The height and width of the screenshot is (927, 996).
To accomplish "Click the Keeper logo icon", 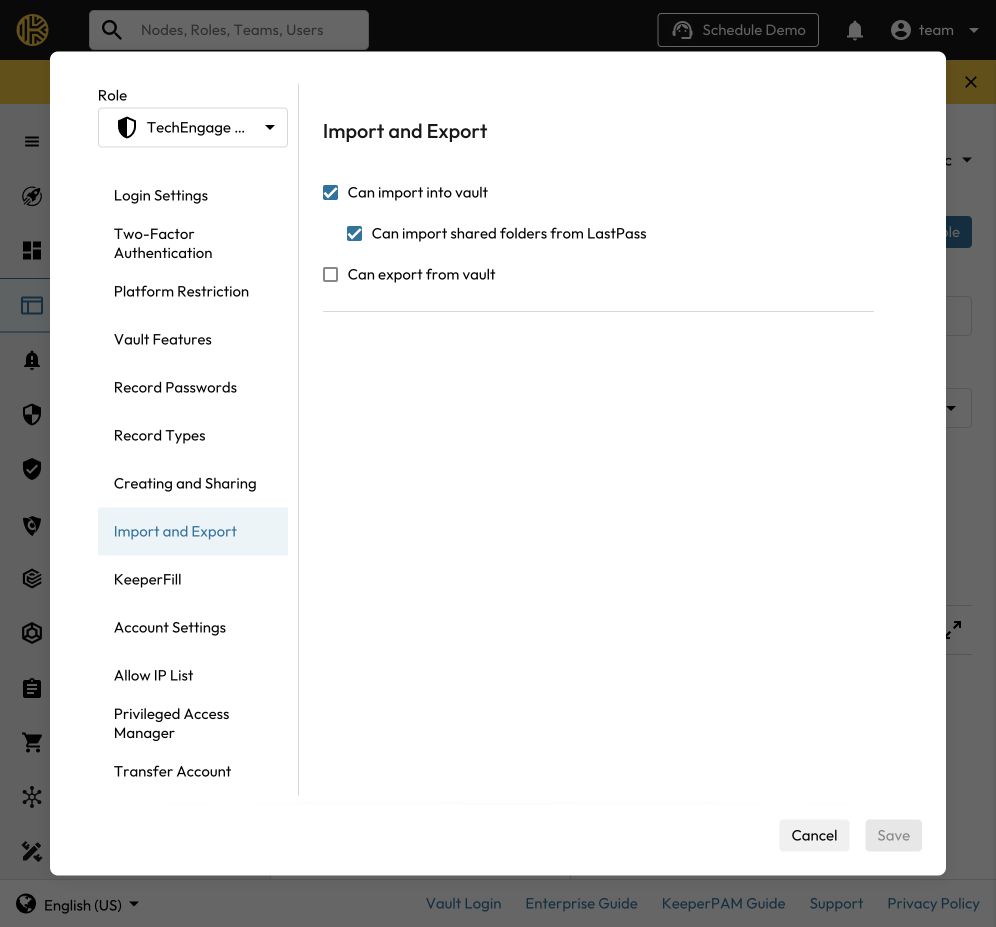I will pos(32,30).
